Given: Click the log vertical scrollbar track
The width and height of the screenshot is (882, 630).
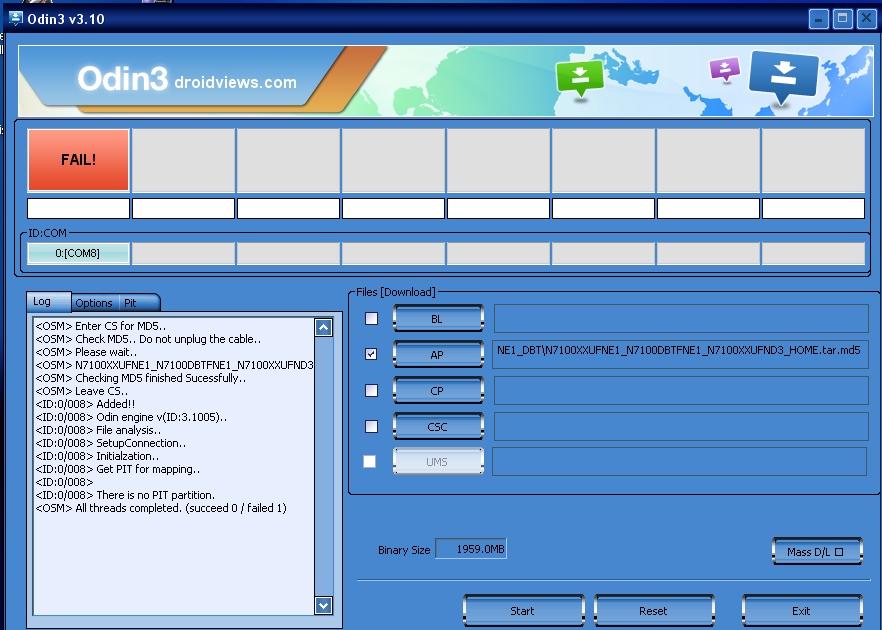Looking at the screenshot, I should click(x=323, y=467).
